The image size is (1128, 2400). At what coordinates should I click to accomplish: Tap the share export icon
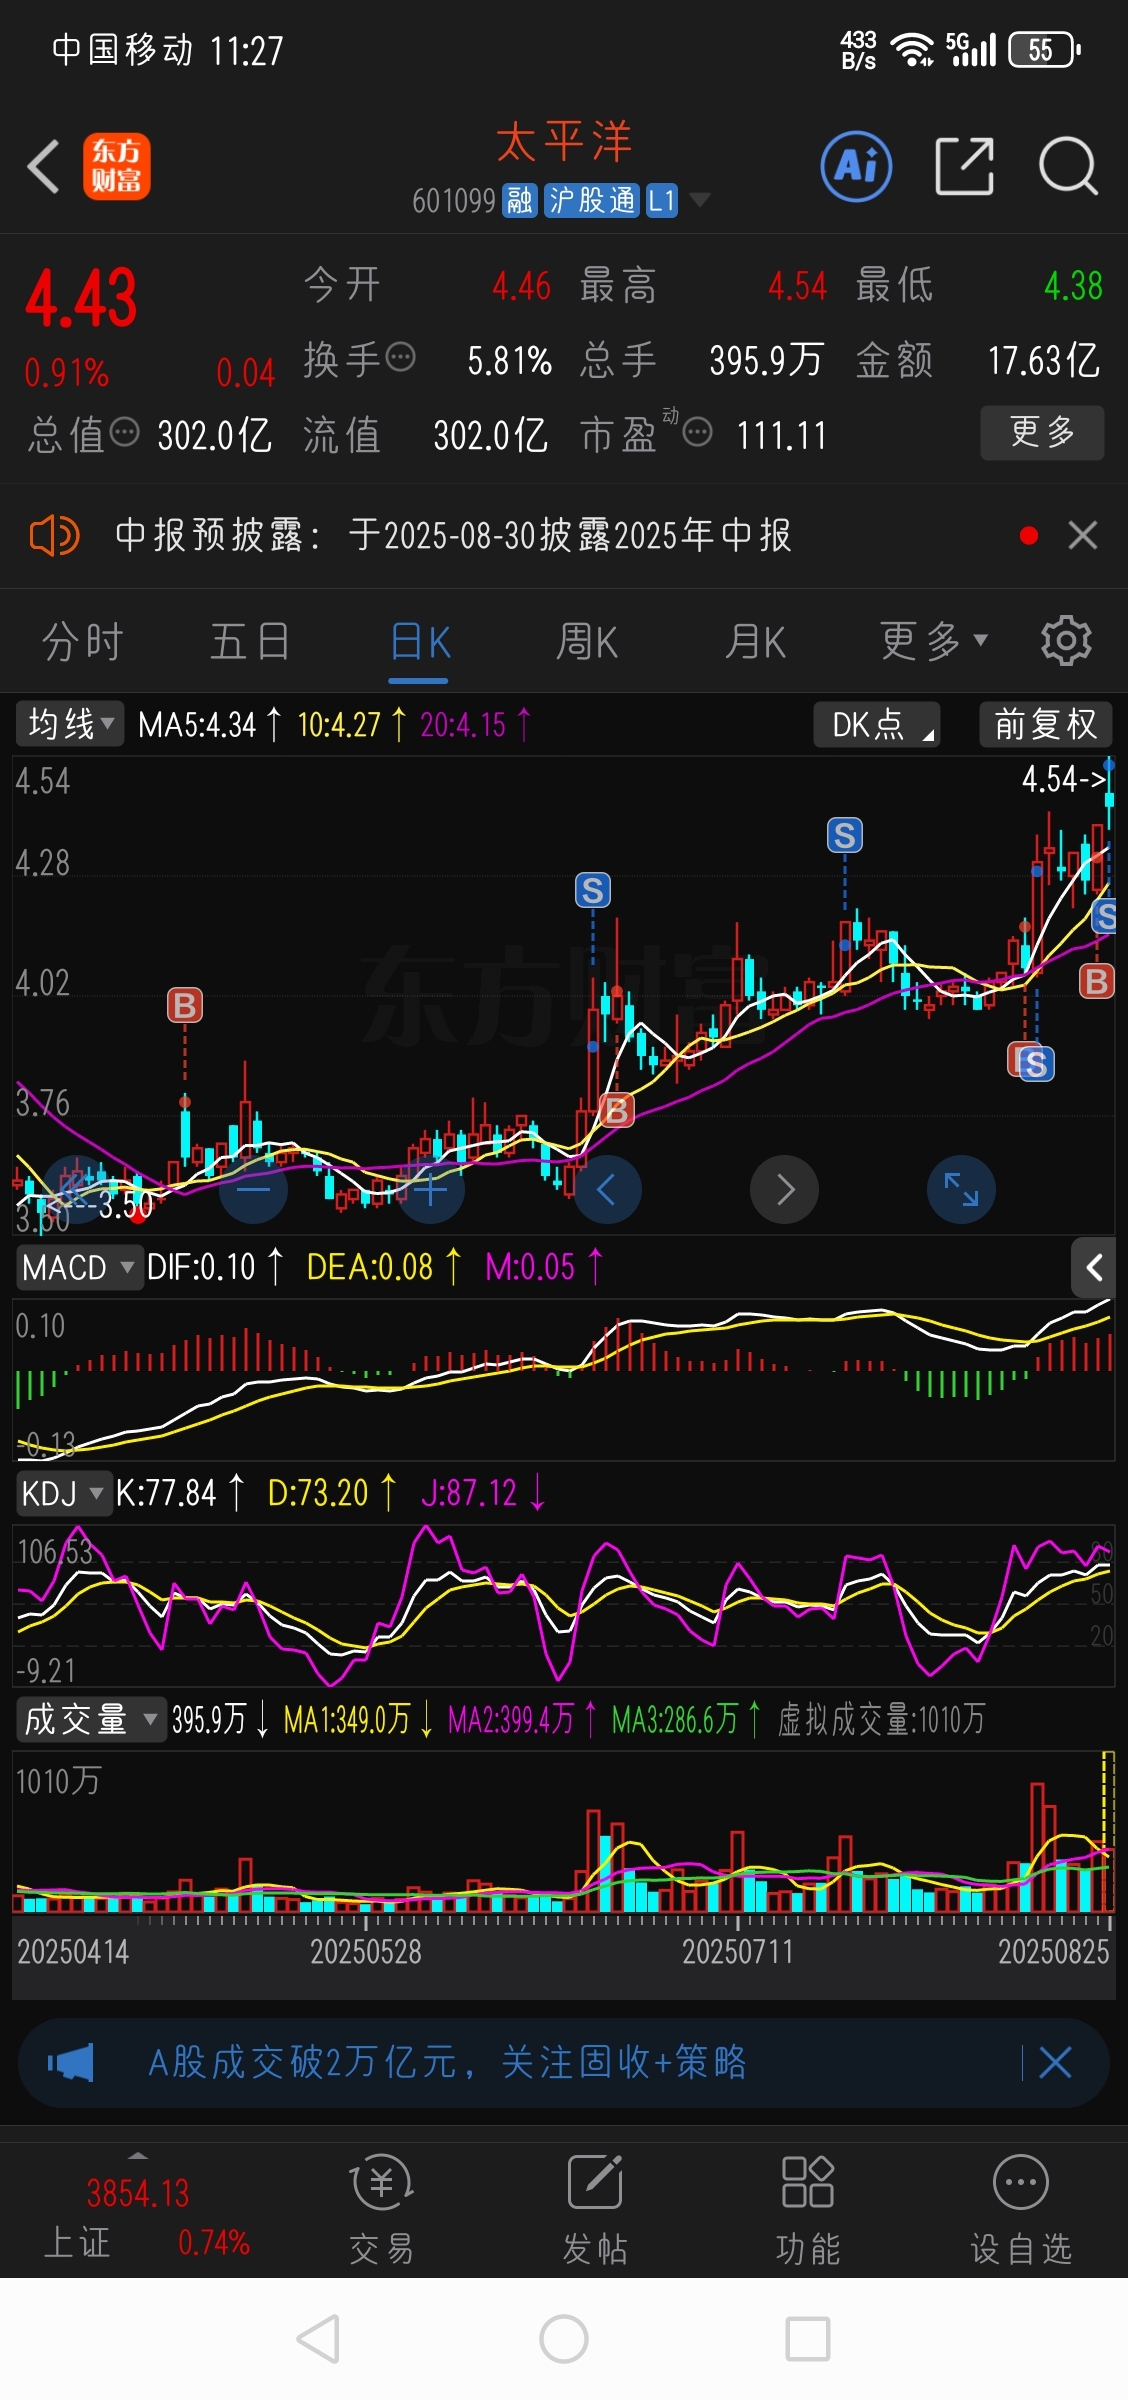click(x=964, y=166)
